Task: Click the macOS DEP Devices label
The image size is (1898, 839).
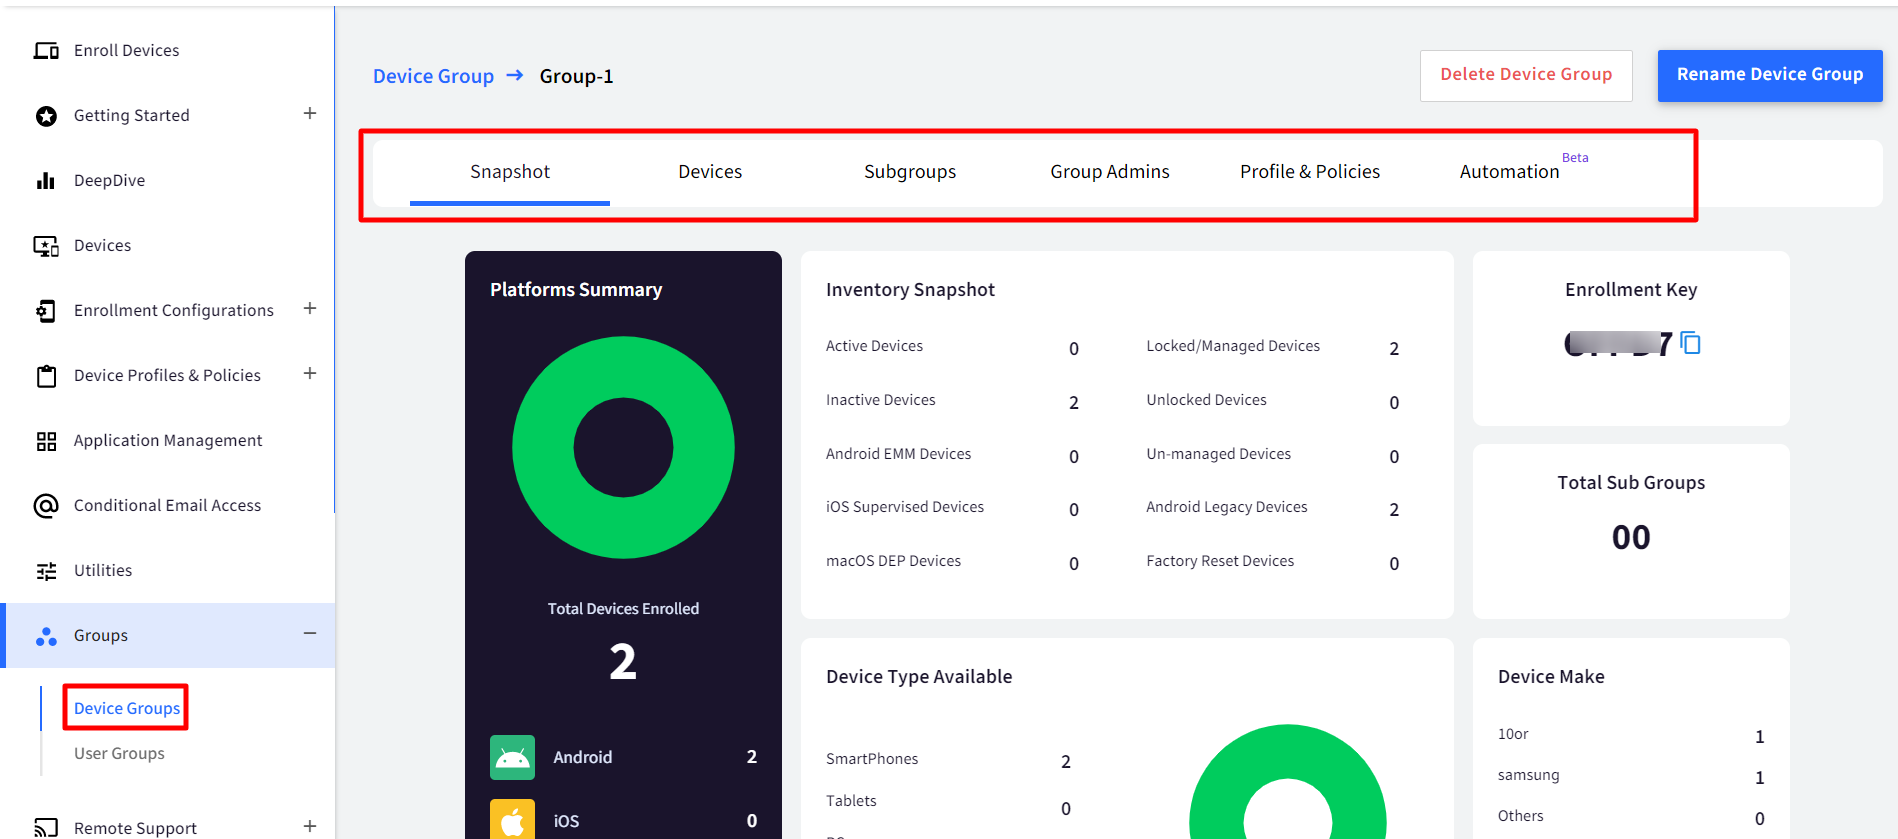Action: [x=893, y=561]
